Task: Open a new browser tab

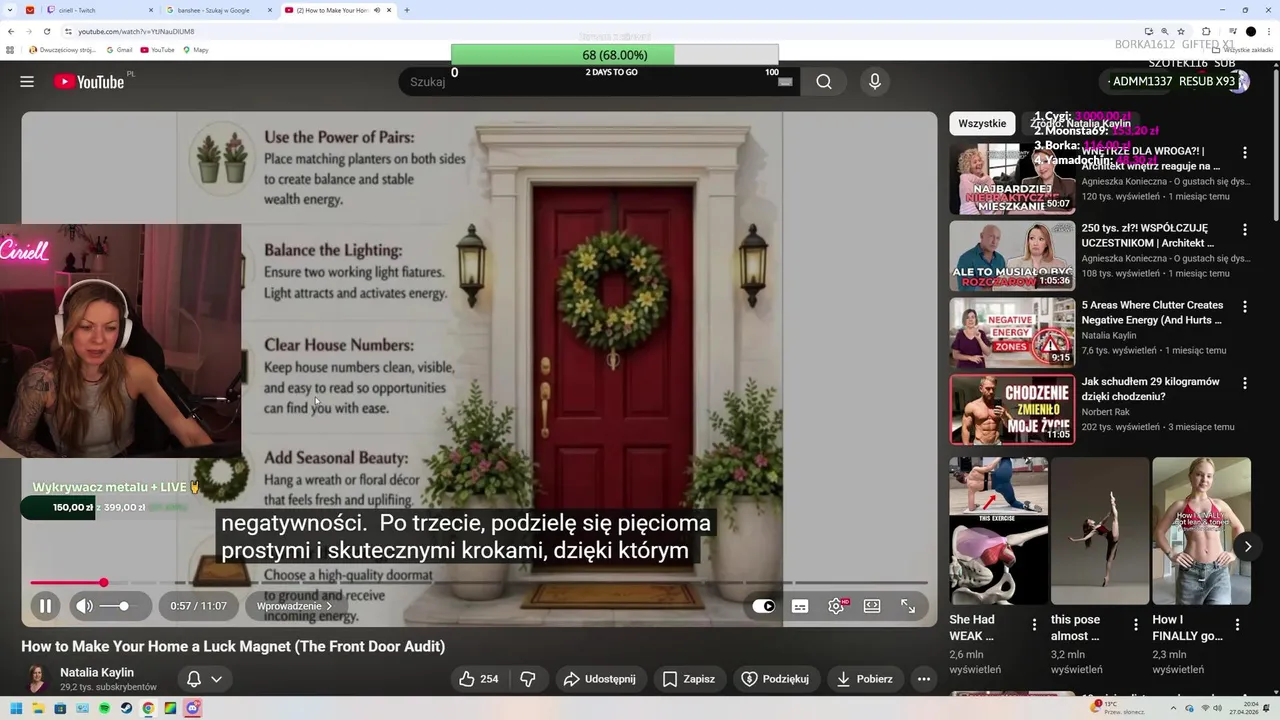Action: (407, 10)
